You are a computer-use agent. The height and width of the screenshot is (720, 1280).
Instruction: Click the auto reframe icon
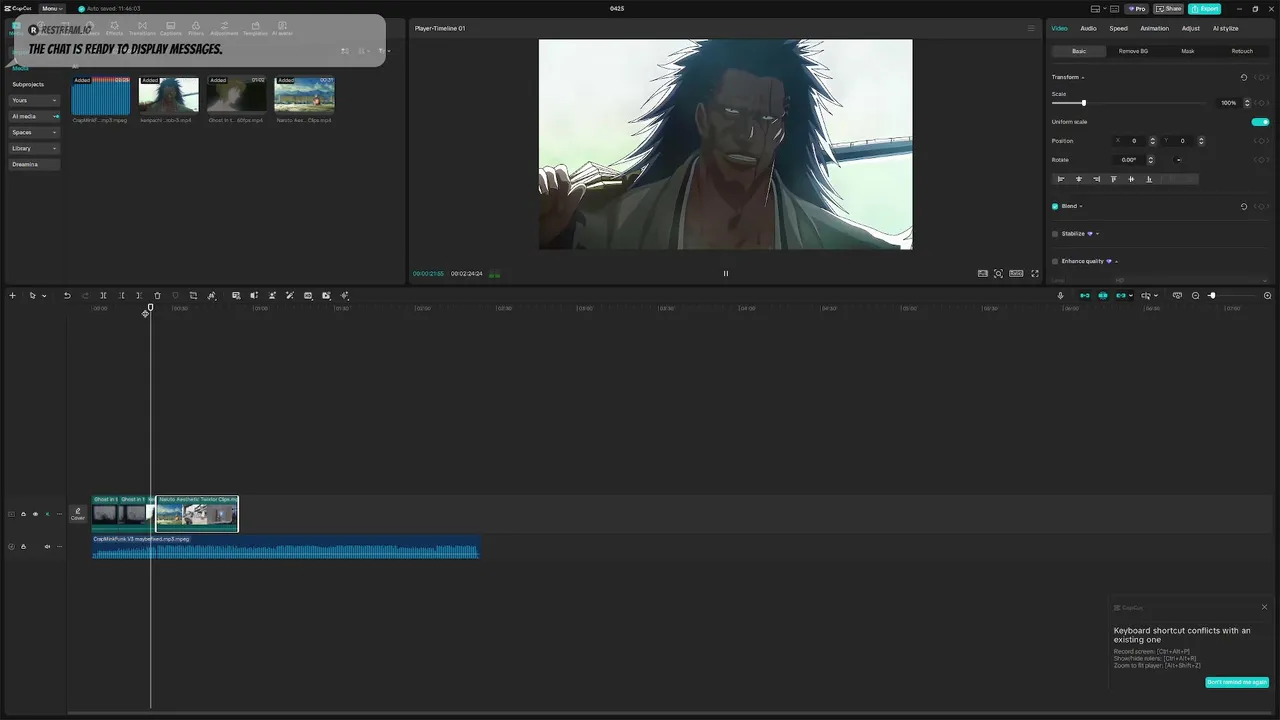click(x=308, y=296)
